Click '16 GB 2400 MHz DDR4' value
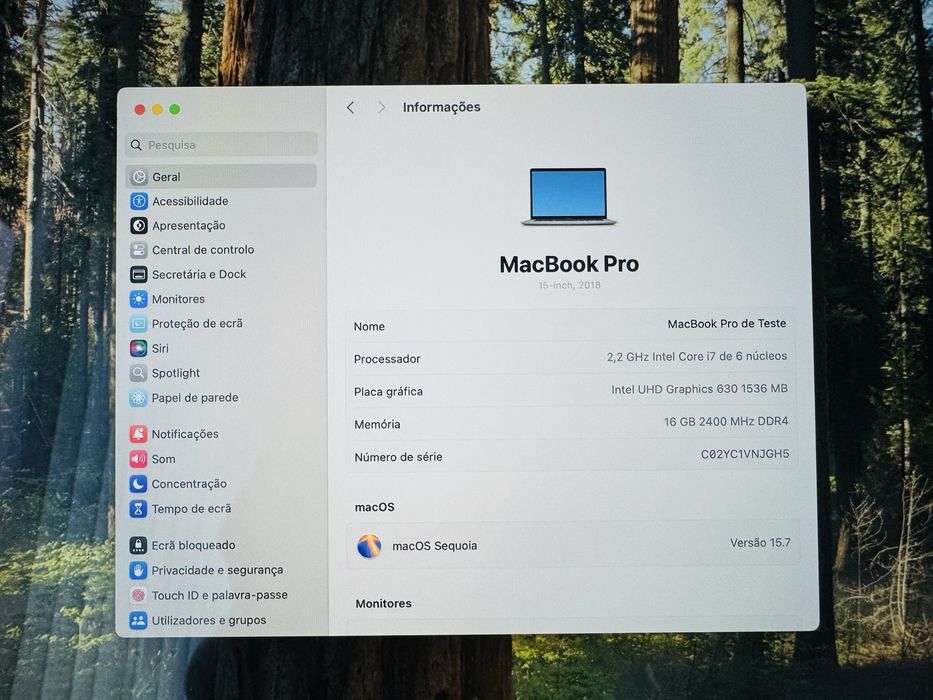Screen dimensions: 933x700 pos(726,421)
